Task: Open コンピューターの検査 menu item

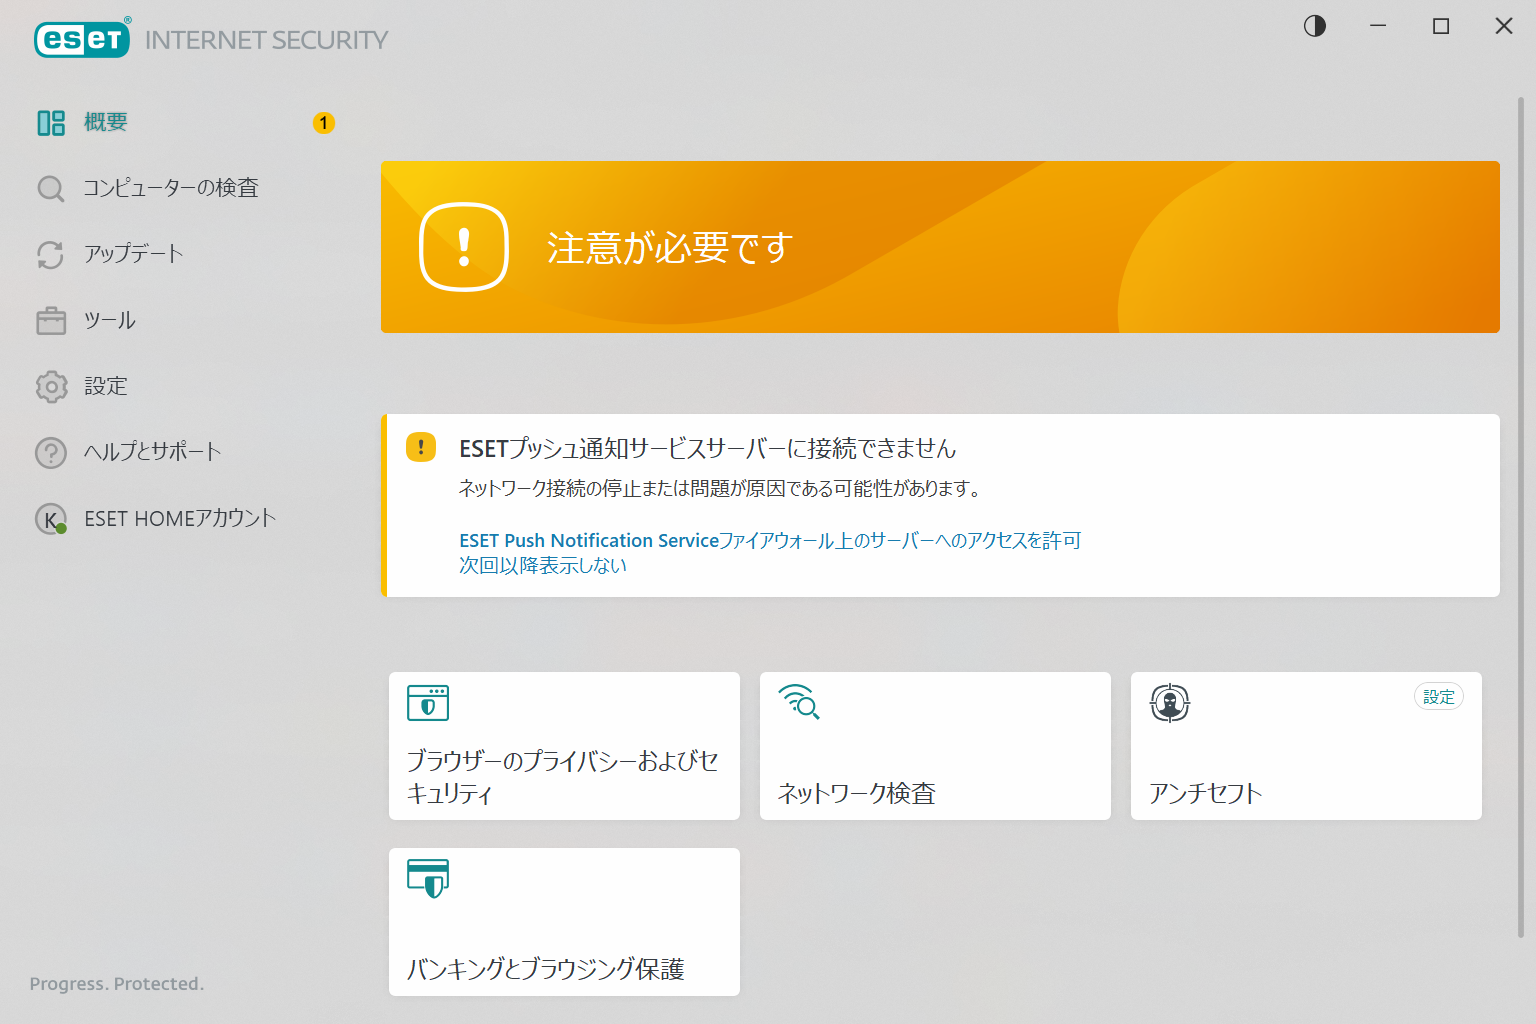Action: pyautogui.click(x=171, y=188)
